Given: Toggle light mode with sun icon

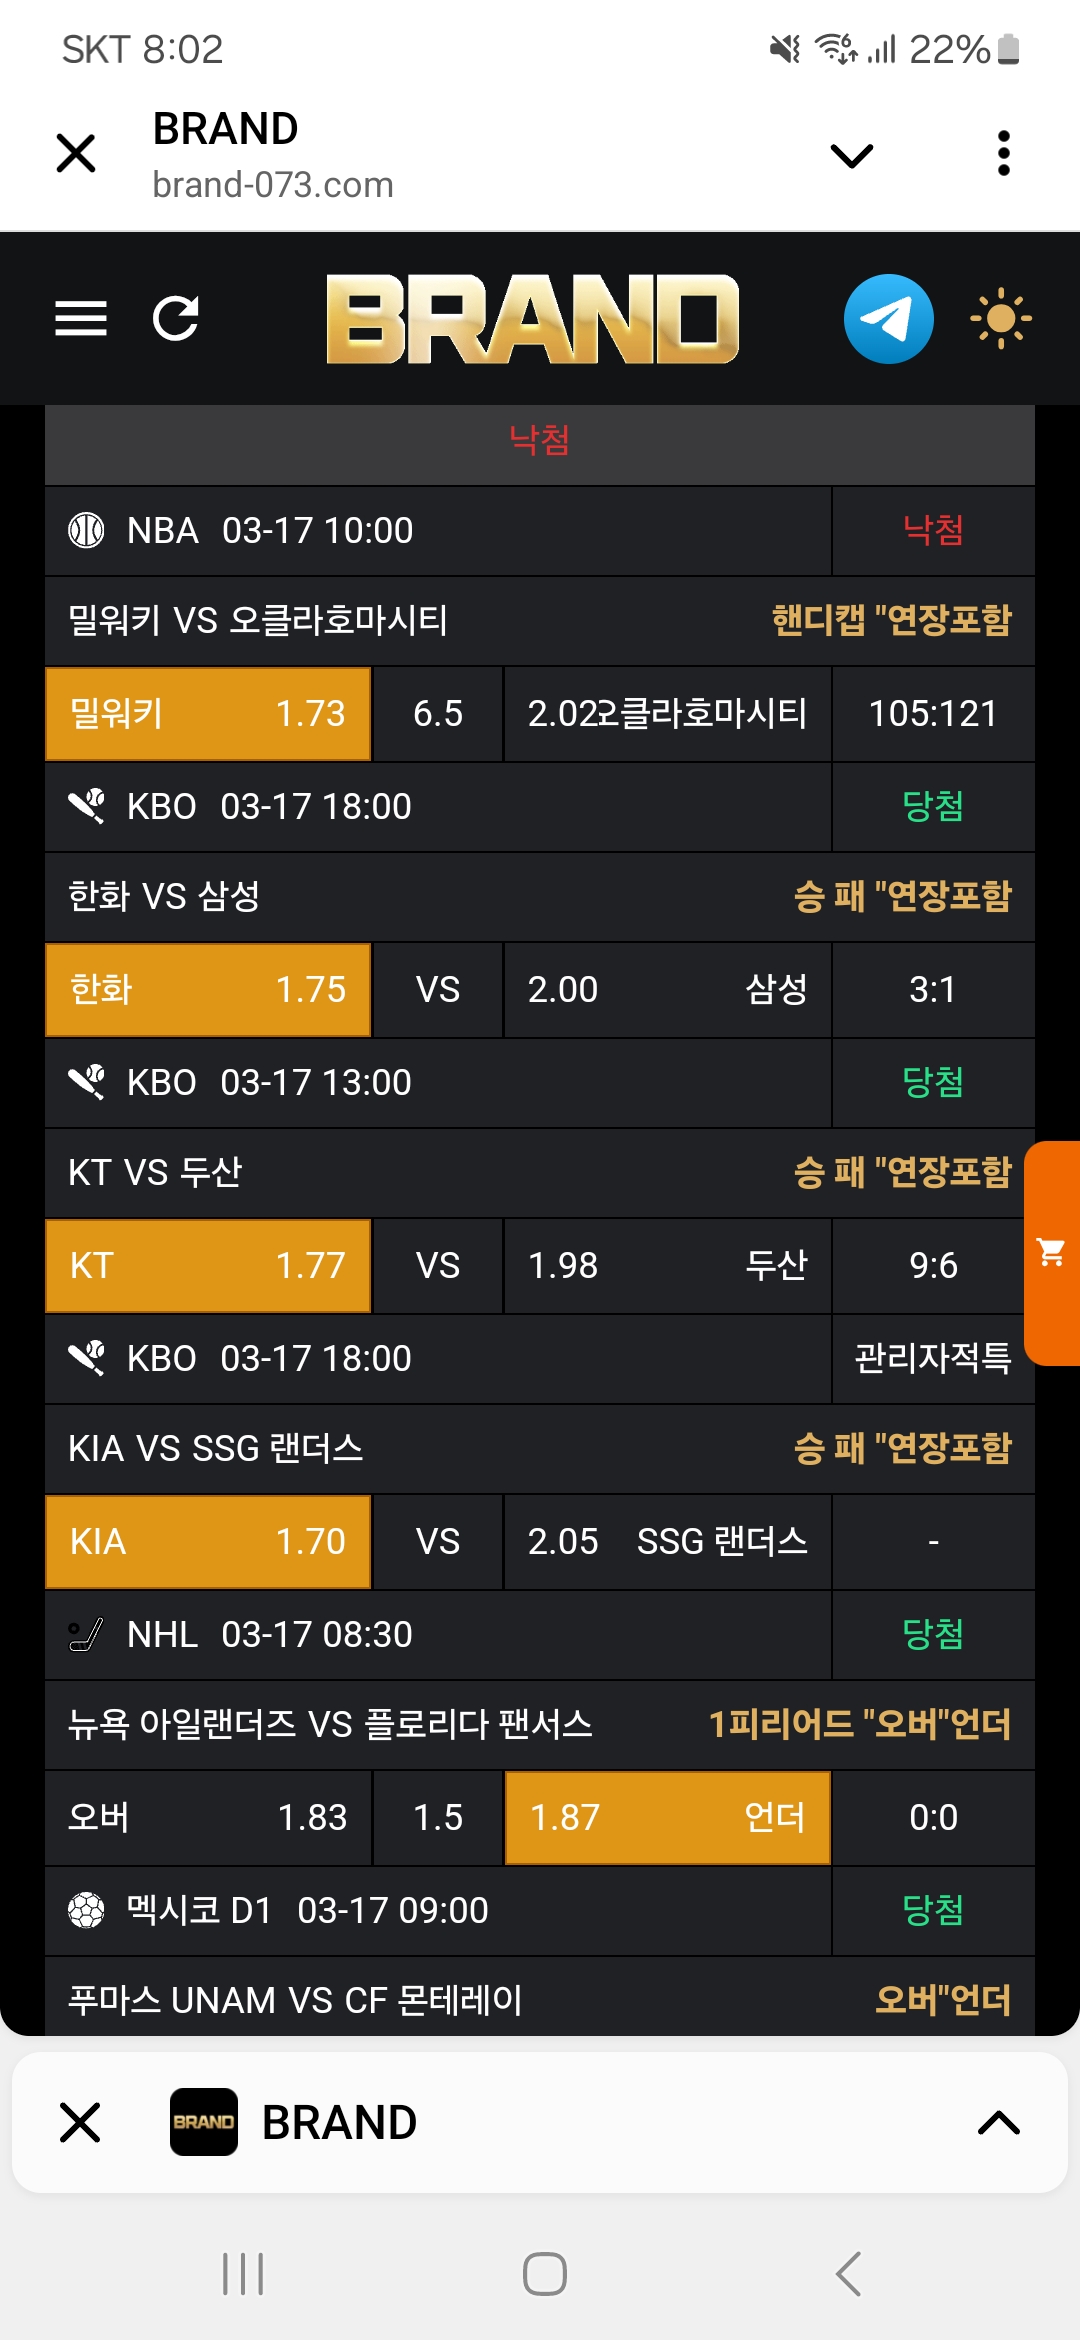Looking at the screenshot, I should tap(1000, 319).
